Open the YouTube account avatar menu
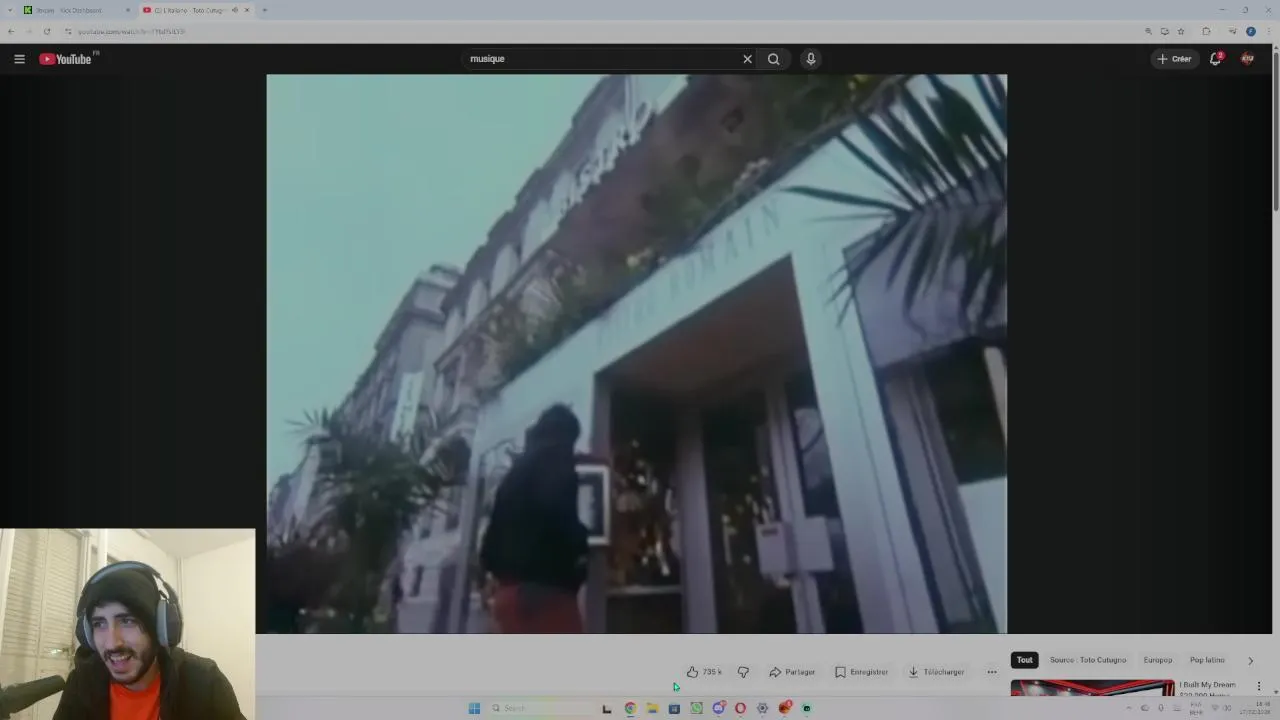The width and height of the screenshot is (1280, 720). (1247, 59)
